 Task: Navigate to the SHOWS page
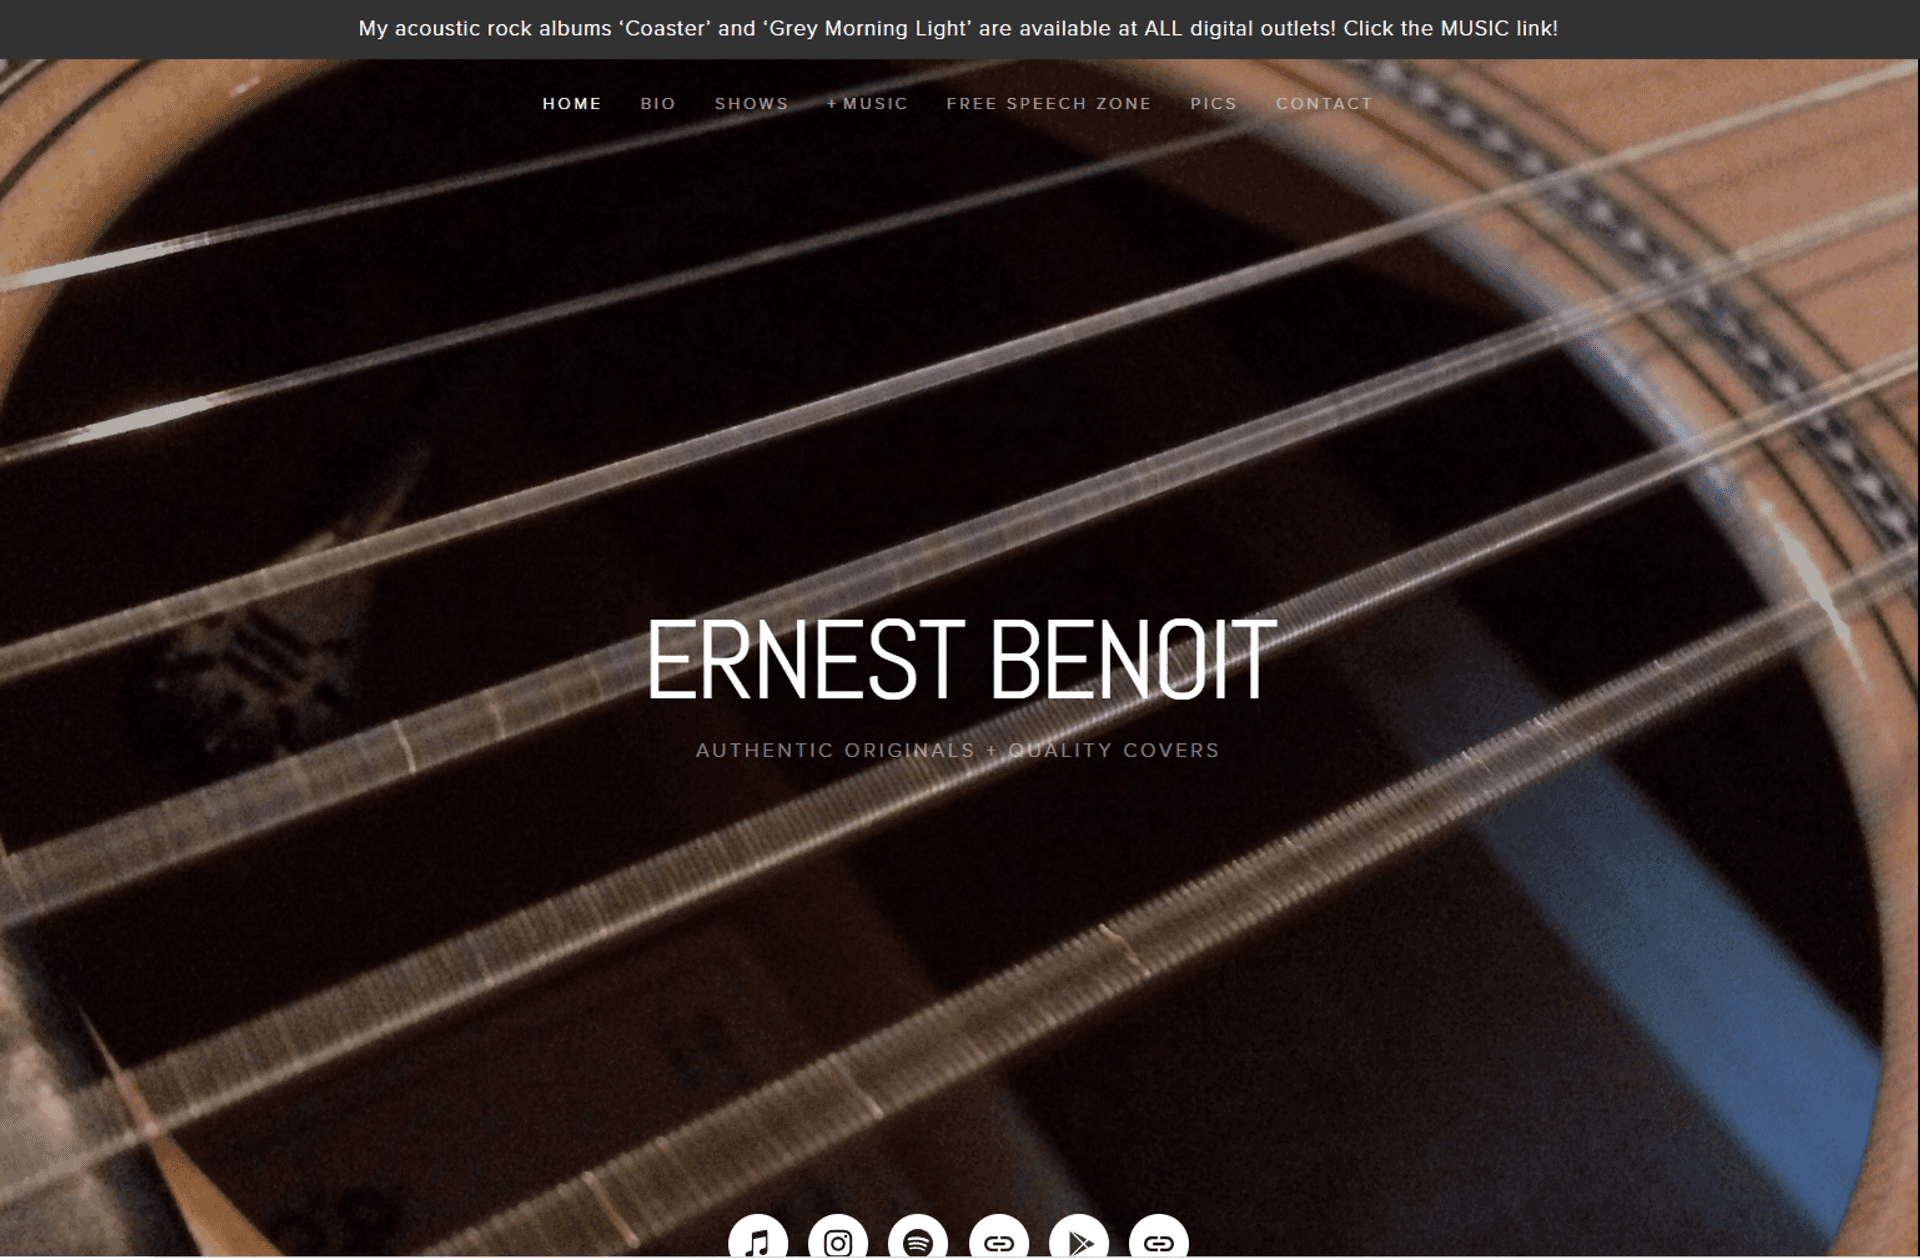pos(751,104)
